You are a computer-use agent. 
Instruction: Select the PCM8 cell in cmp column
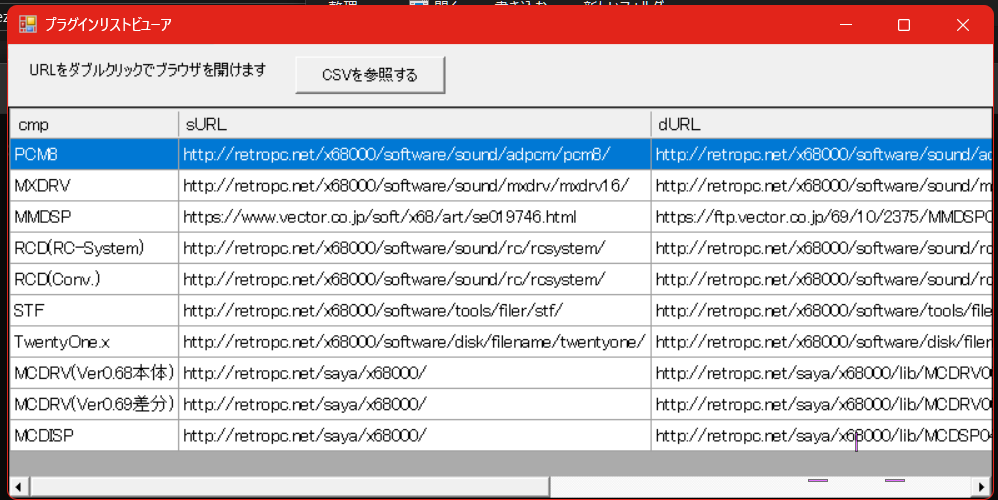point(94,154)
